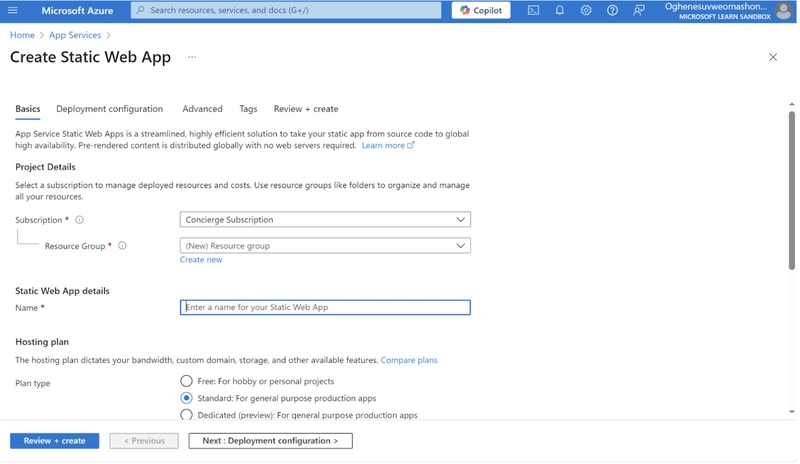Expand the Resource Group dropdown
This screenshot has height=464, width=800.
(x=325, y=246)
